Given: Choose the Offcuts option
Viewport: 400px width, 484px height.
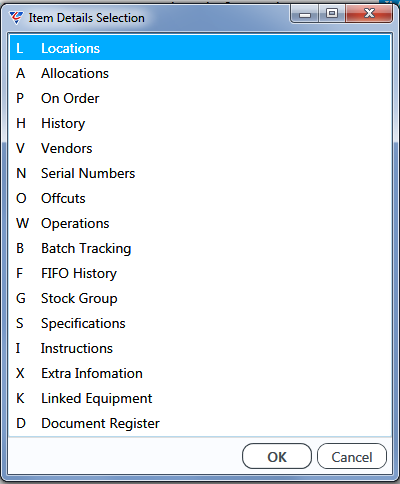Looking at the screenshot, I should 200,198.
